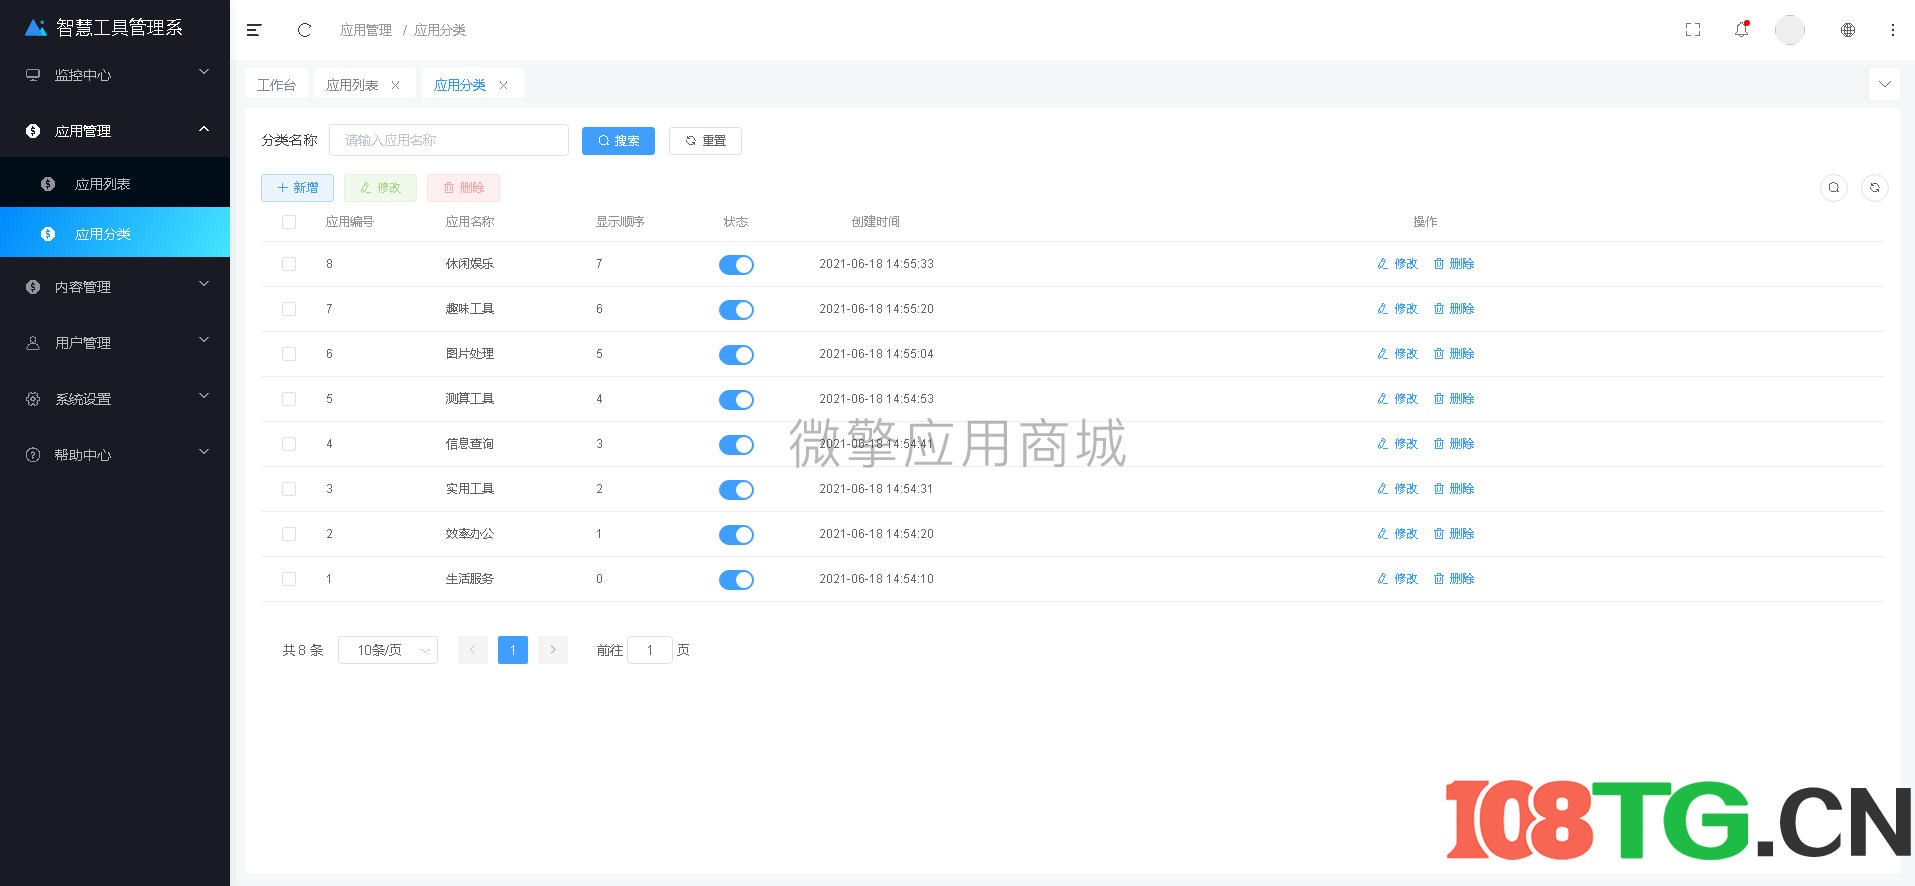The width and height of the screenshot is (1915, 886).
Task: Toggle the status switch for 图片处理
Action: coord(736,355)
